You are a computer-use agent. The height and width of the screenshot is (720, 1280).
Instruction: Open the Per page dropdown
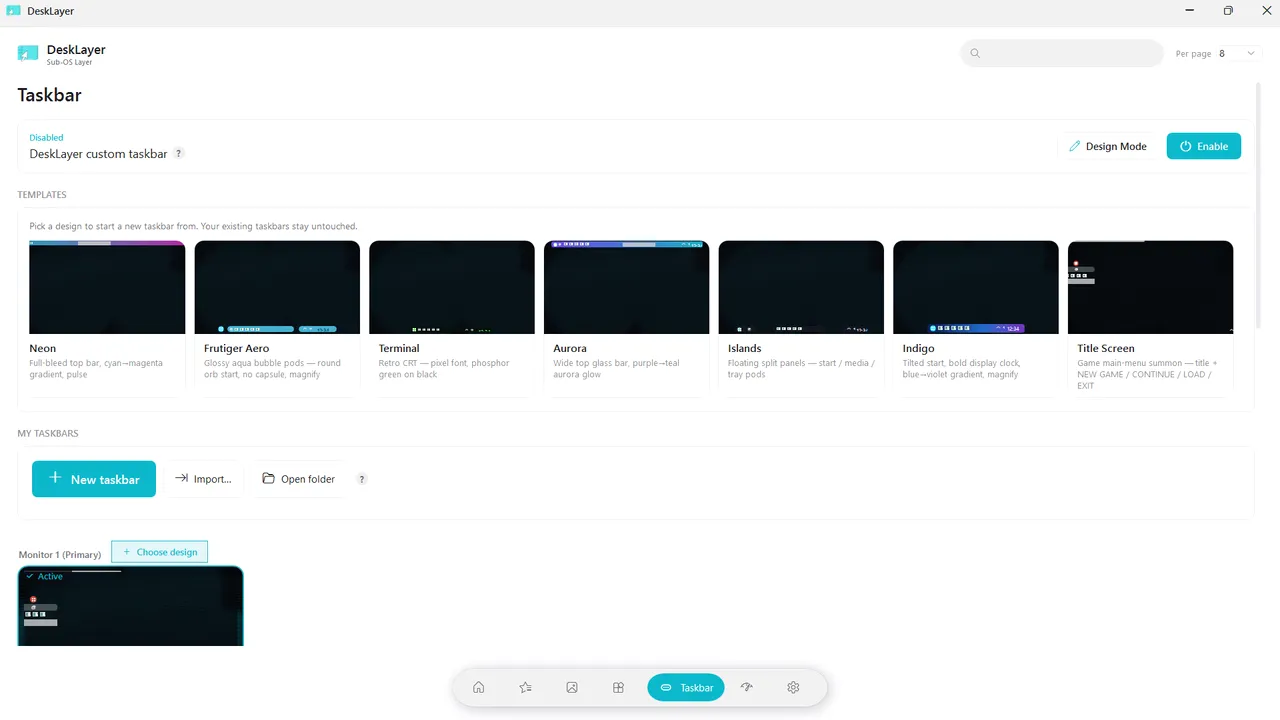click(1237, 53)
